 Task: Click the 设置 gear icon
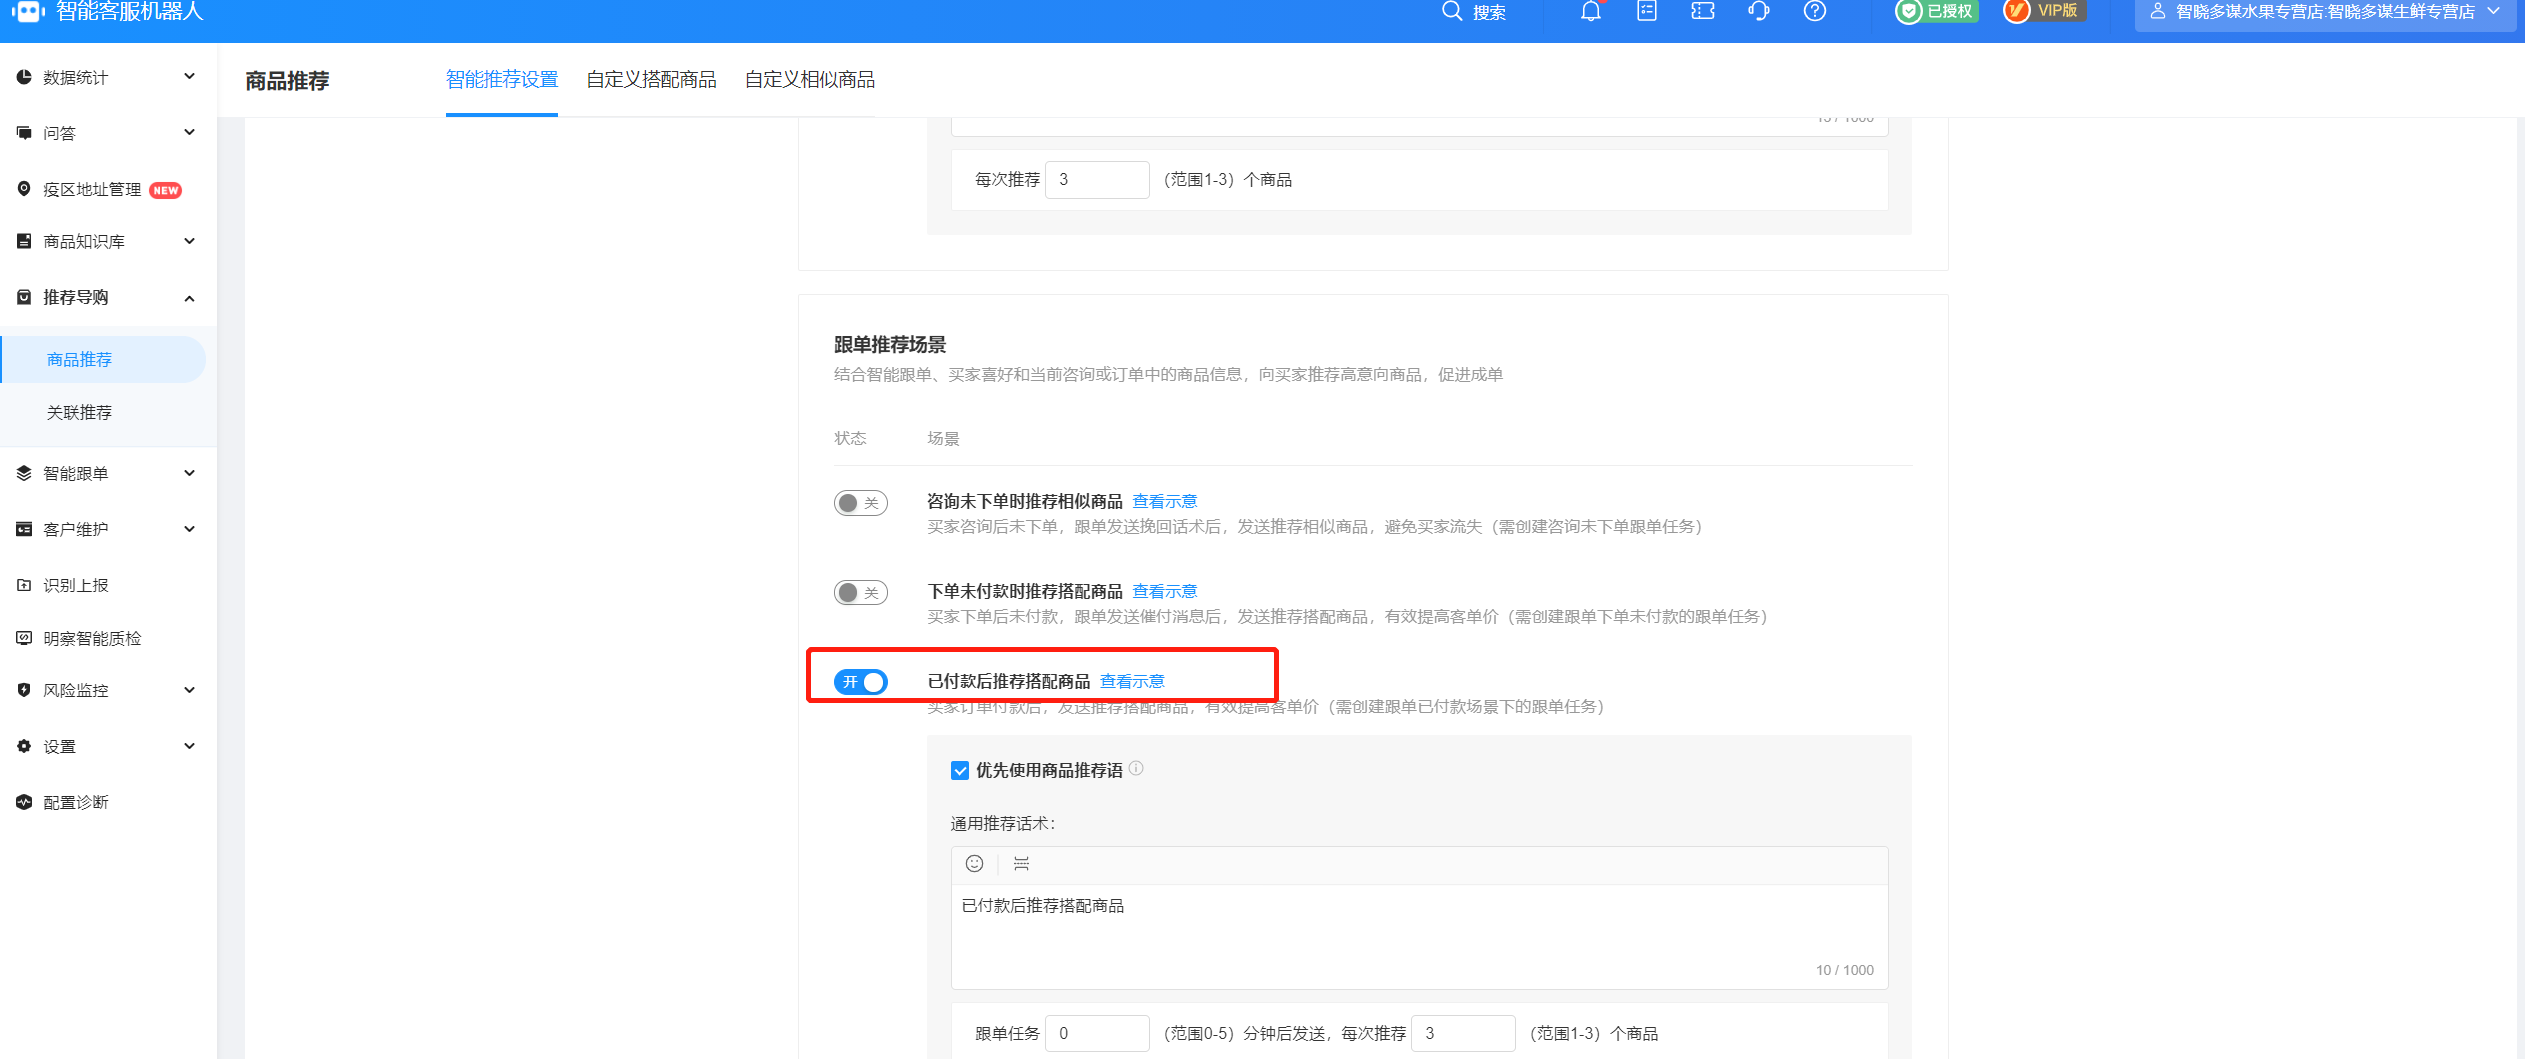[24, 746]
